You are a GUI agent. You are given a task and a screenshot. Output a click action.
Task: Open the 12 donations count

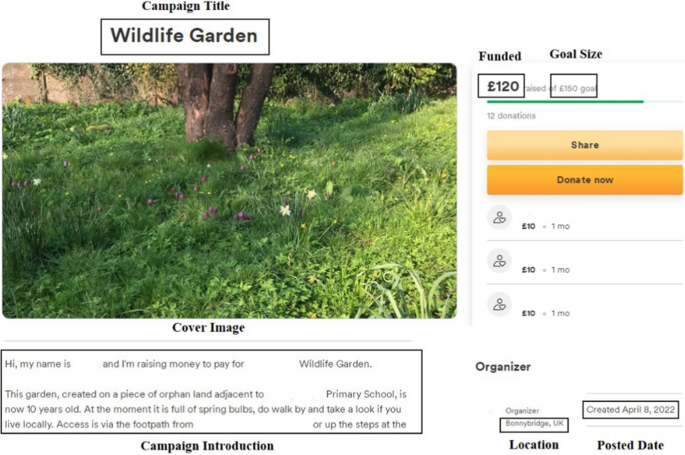[511, 116]
